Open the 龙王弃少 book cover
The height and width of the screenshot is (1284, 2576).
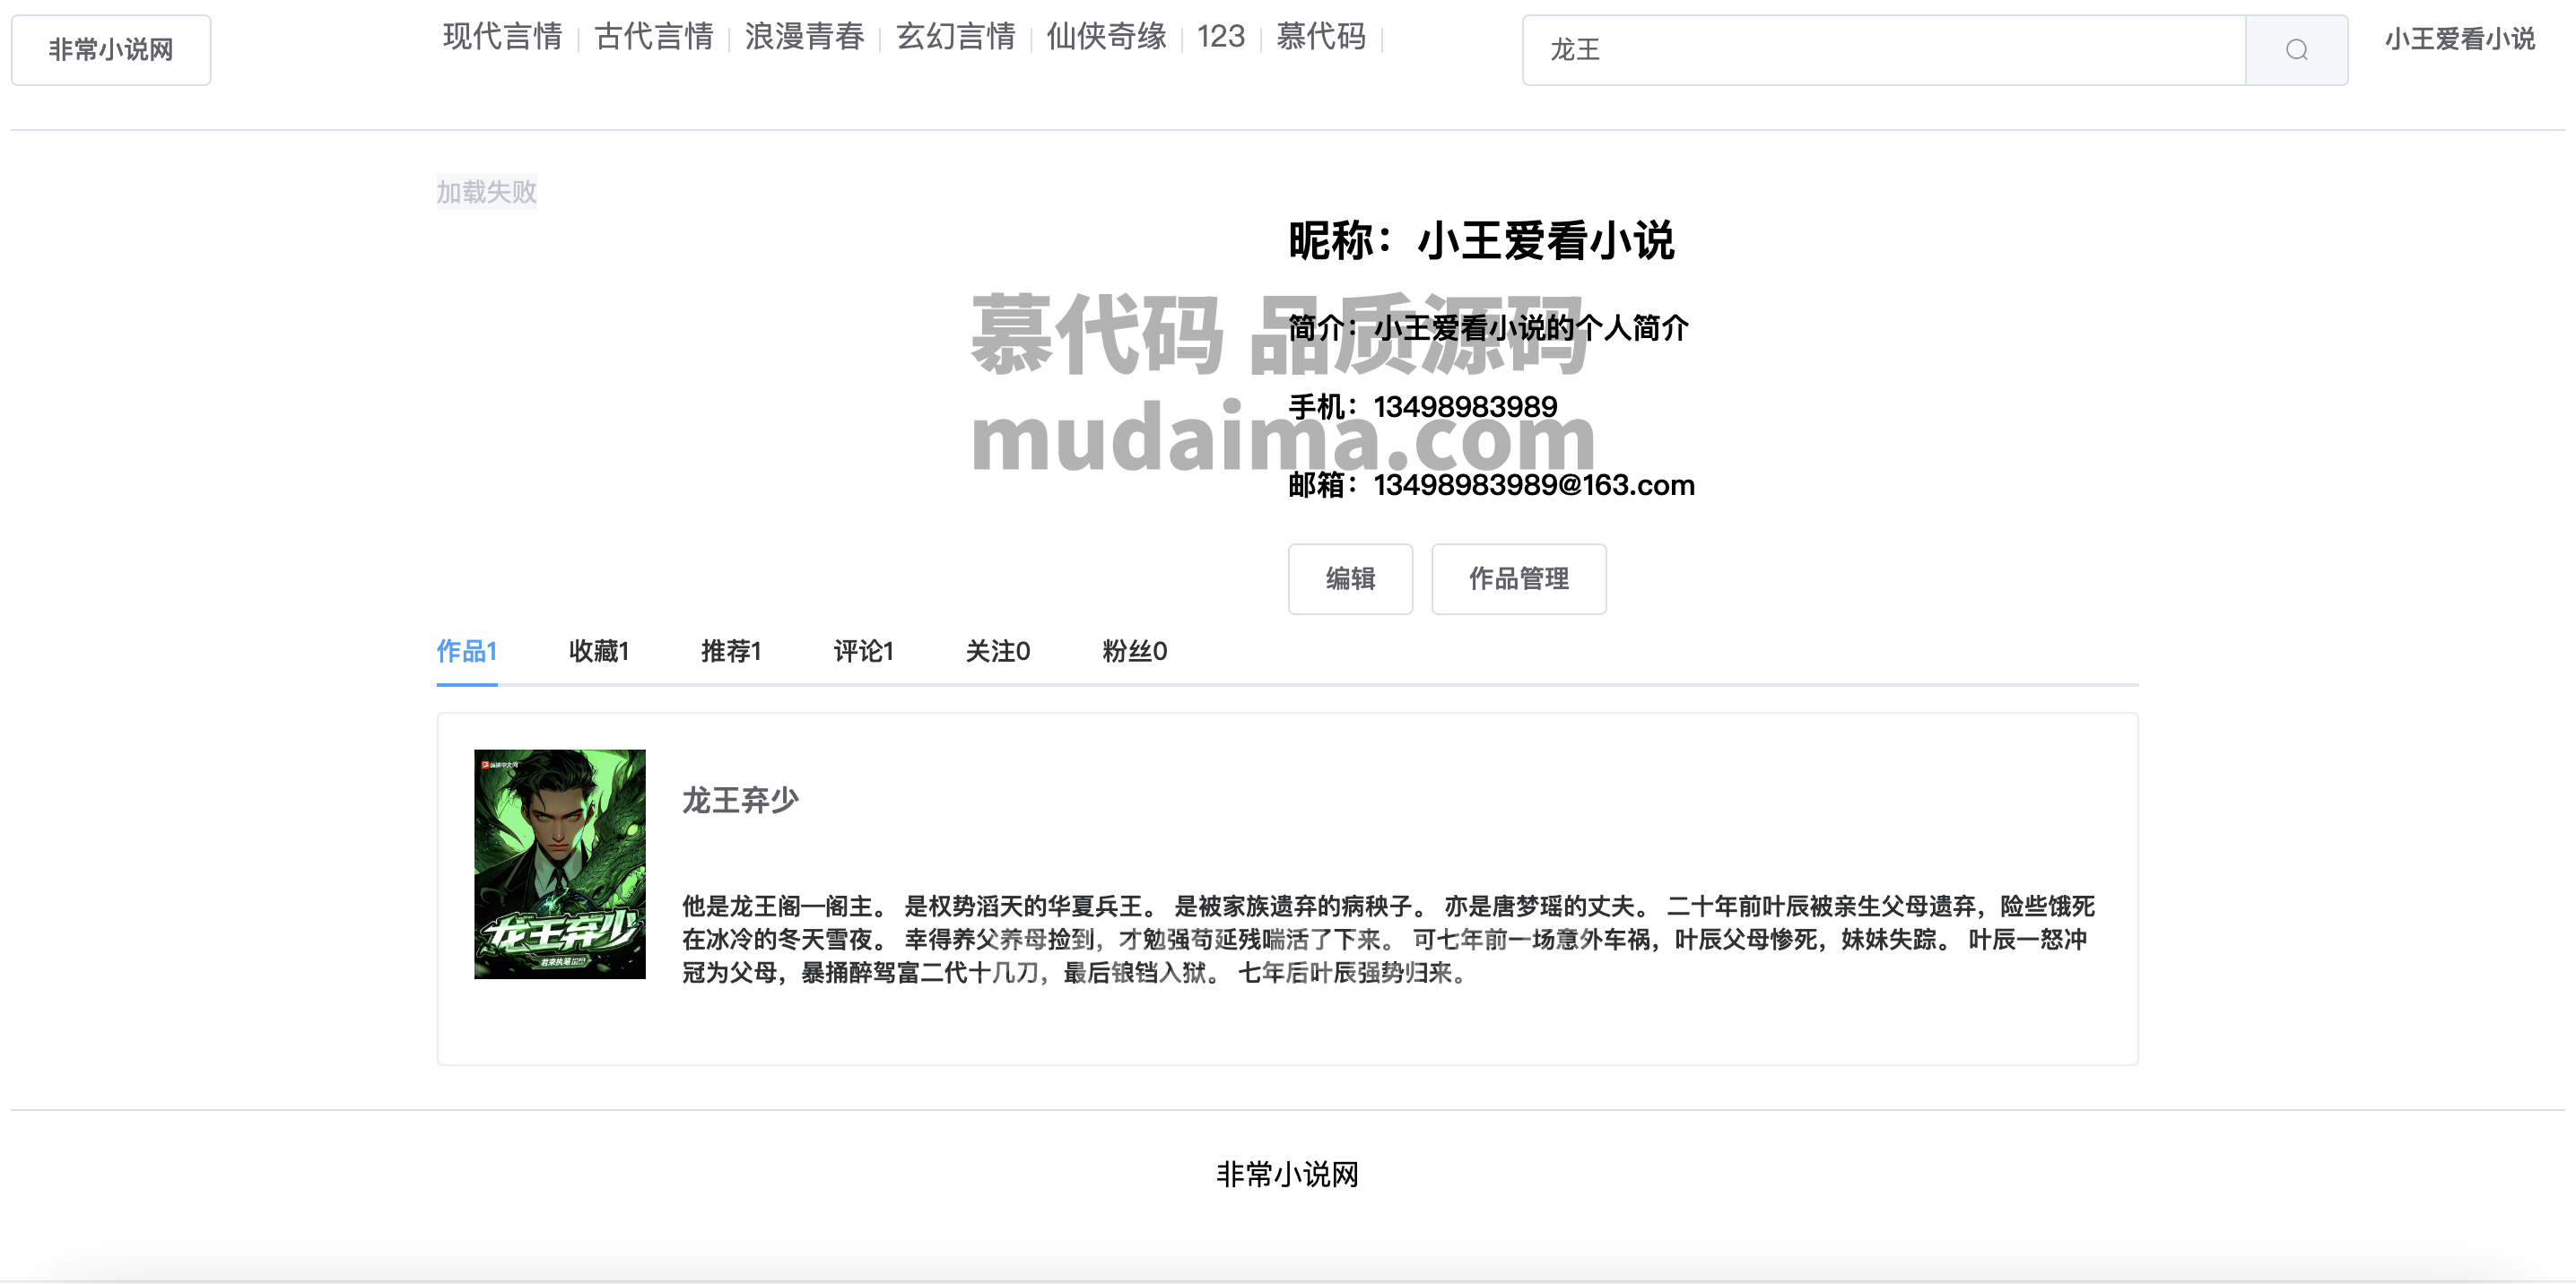[560, 864]
